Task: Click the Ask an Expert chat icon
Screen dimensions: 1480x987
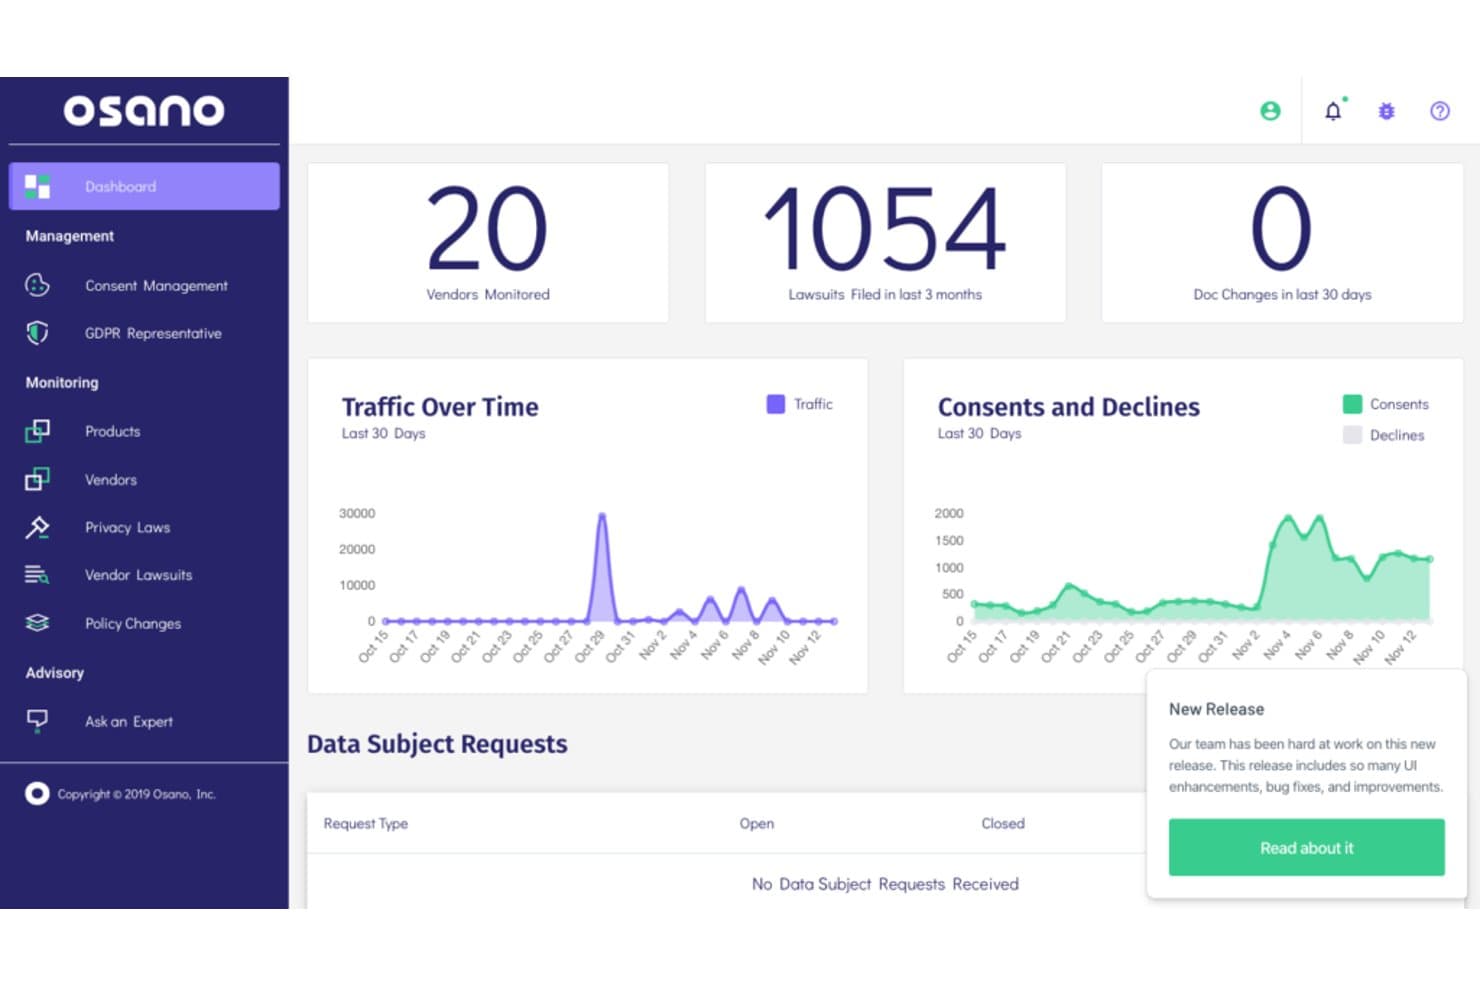Action: tap(37, 721)
